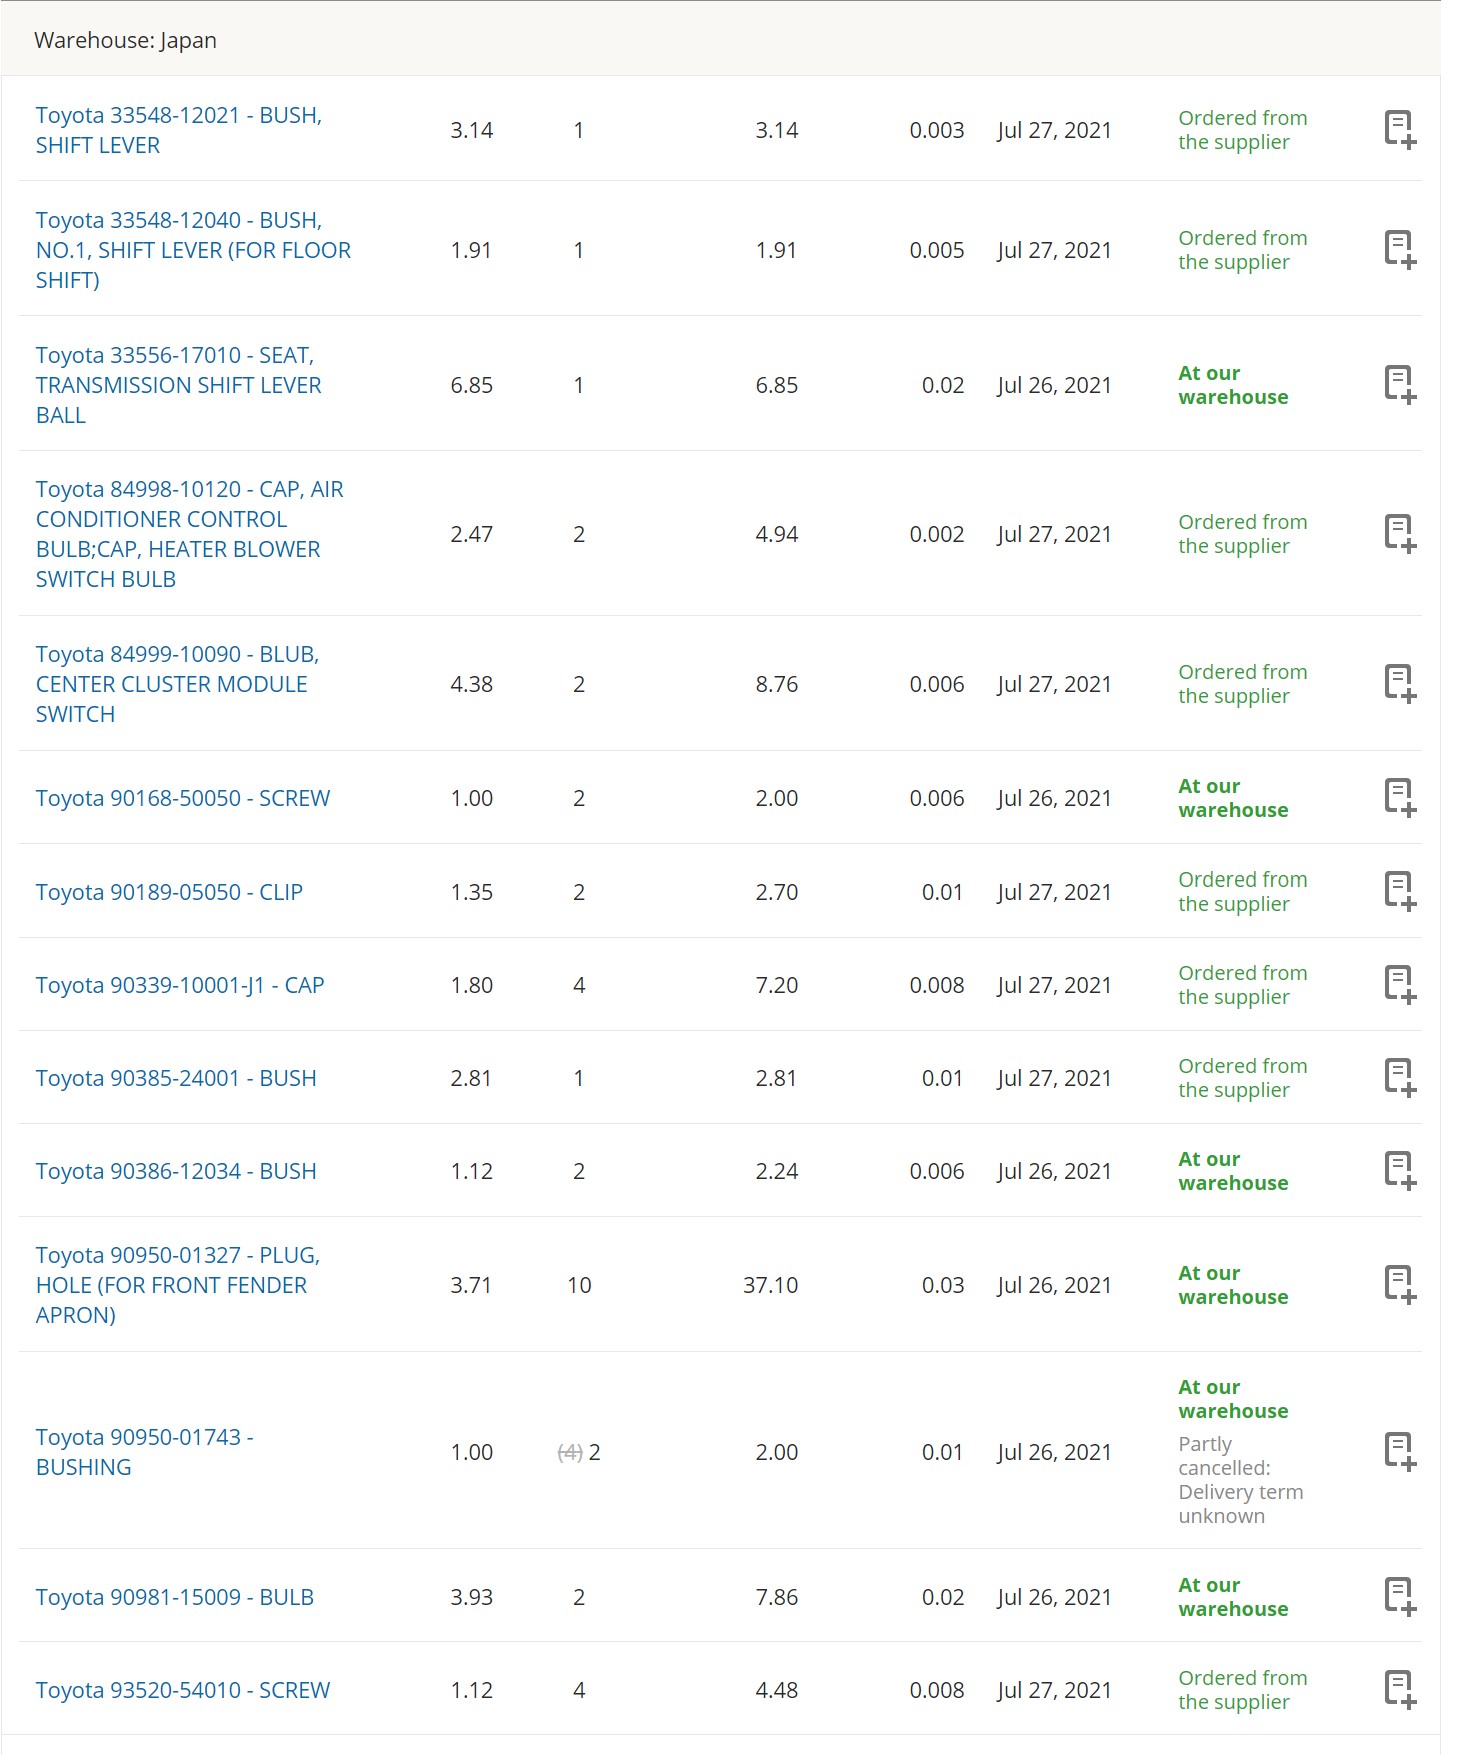1477x1755 pixels.
Task: Open Toyota 90386-12034 BUSH part link
Action: click(176, 1171)
